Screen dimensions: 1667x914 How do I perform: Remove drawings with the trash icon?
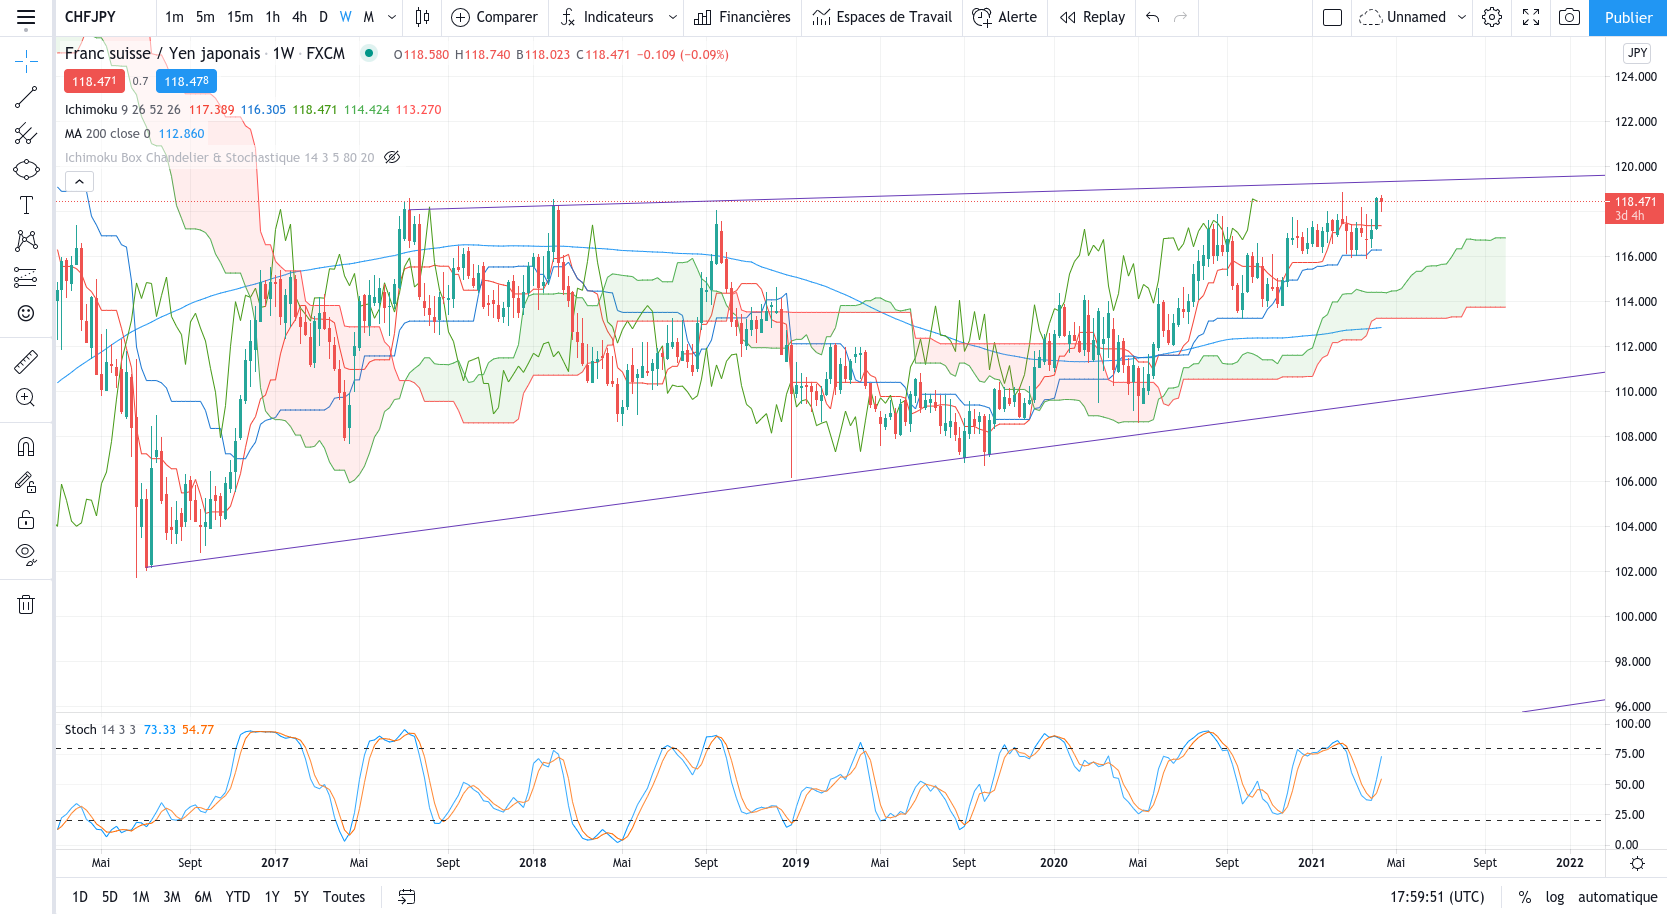point(26,604)
